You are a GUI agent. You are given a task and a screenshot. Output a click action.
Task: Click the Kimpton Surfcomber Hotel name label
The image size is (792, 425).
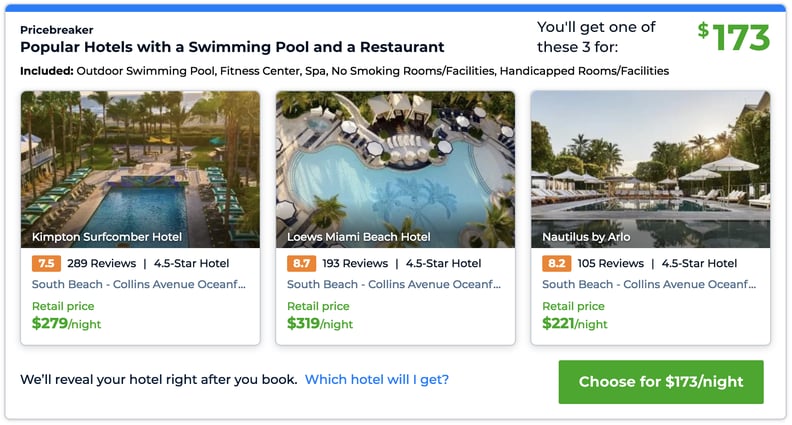(107, 237)
